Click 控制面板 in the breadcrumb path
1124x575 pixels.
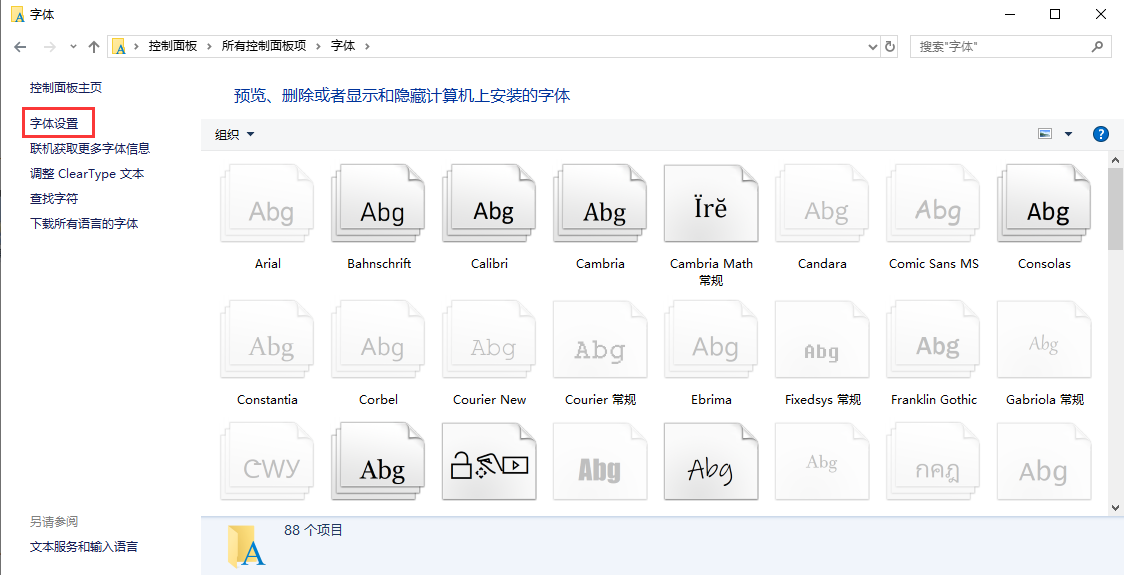click(173, 46)
